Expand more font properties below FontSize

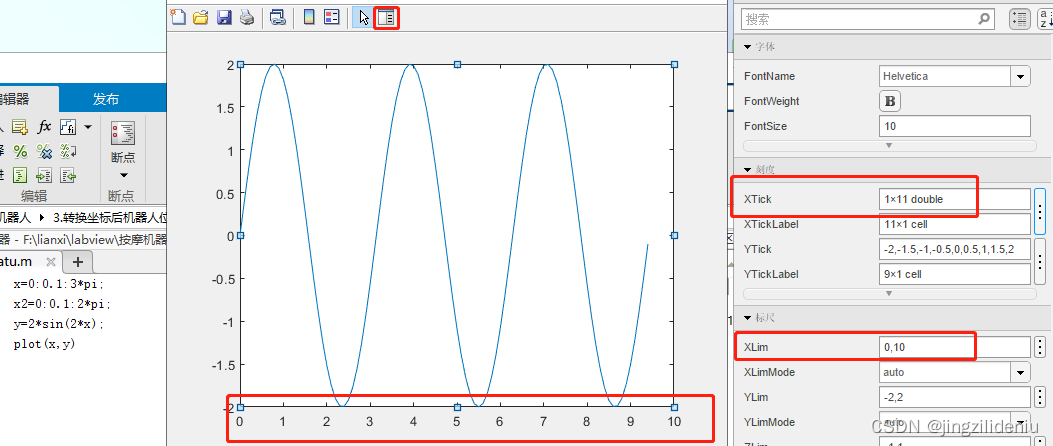point(889,146)
